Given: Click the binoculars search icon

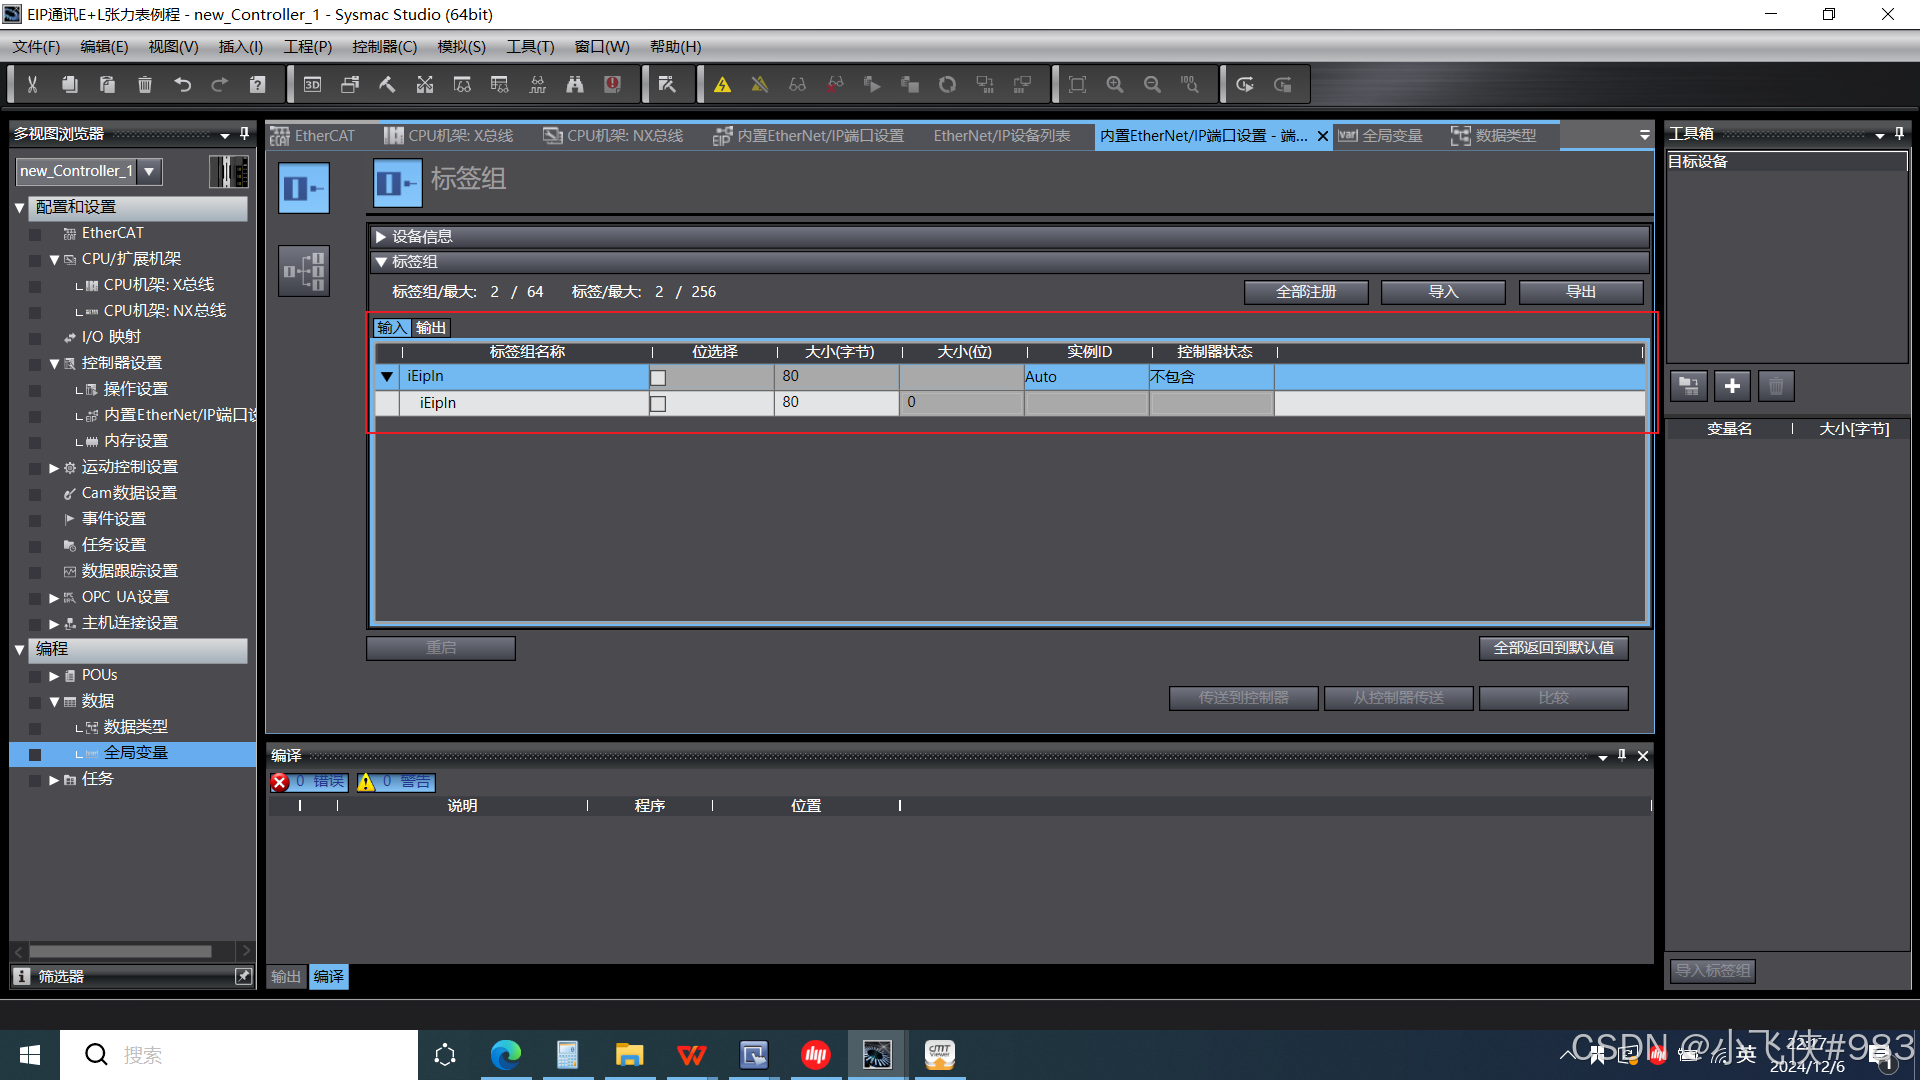Looking at the screenshot, I should coord(575,85).
